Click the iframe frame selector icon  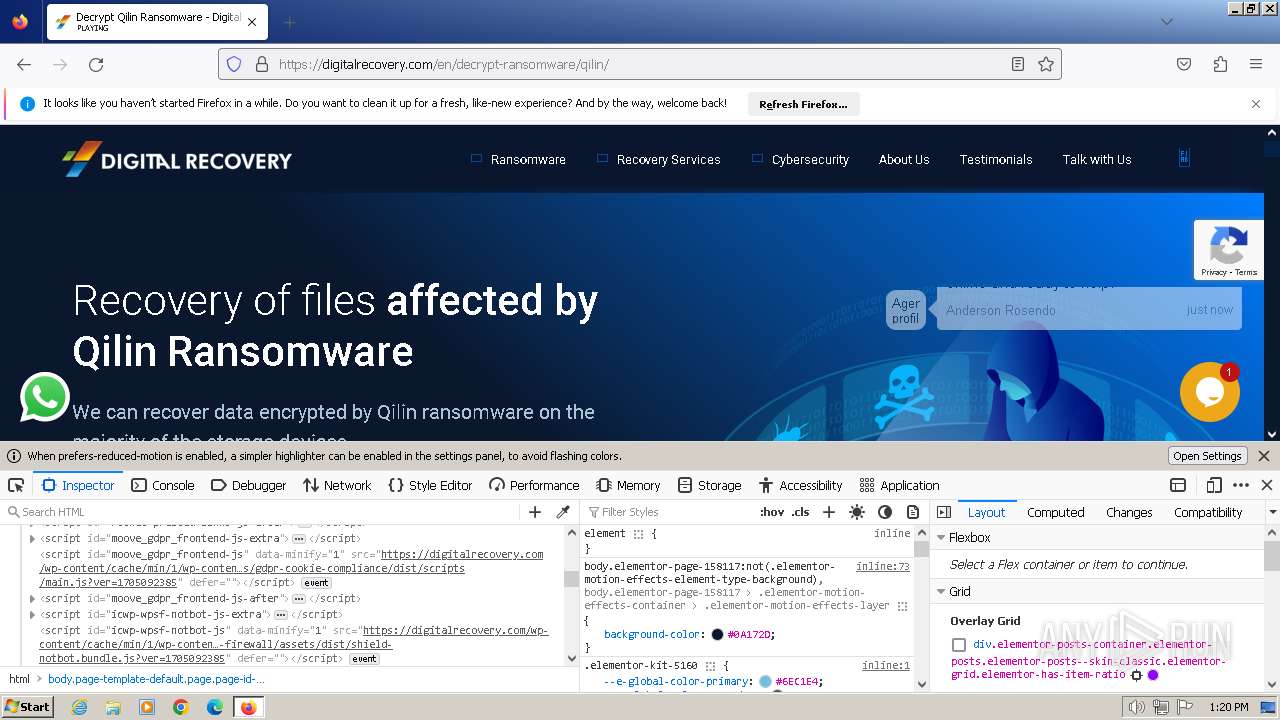coord(1178,485)
